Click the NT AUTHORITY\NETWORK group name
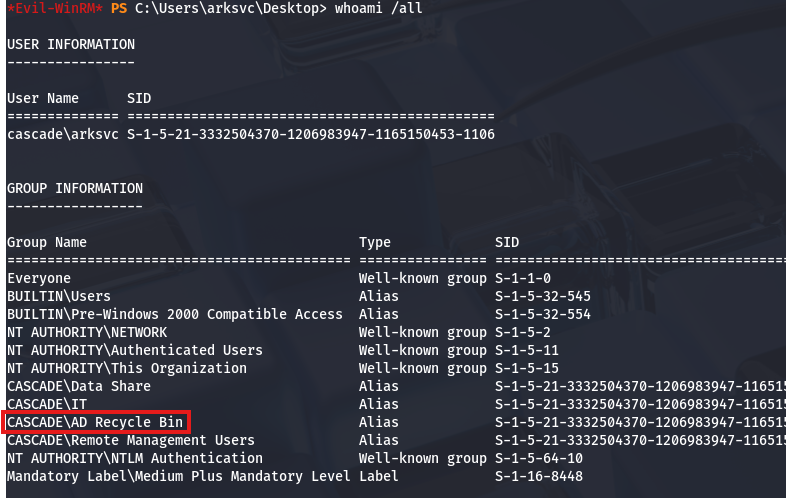 (87, 332)
